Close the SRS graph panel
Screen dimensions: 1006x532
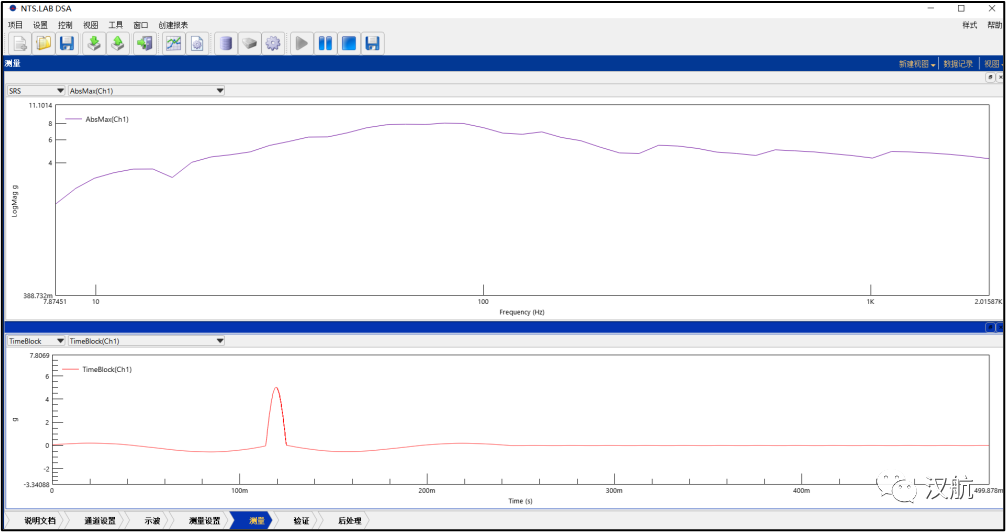click(1000, 77)
